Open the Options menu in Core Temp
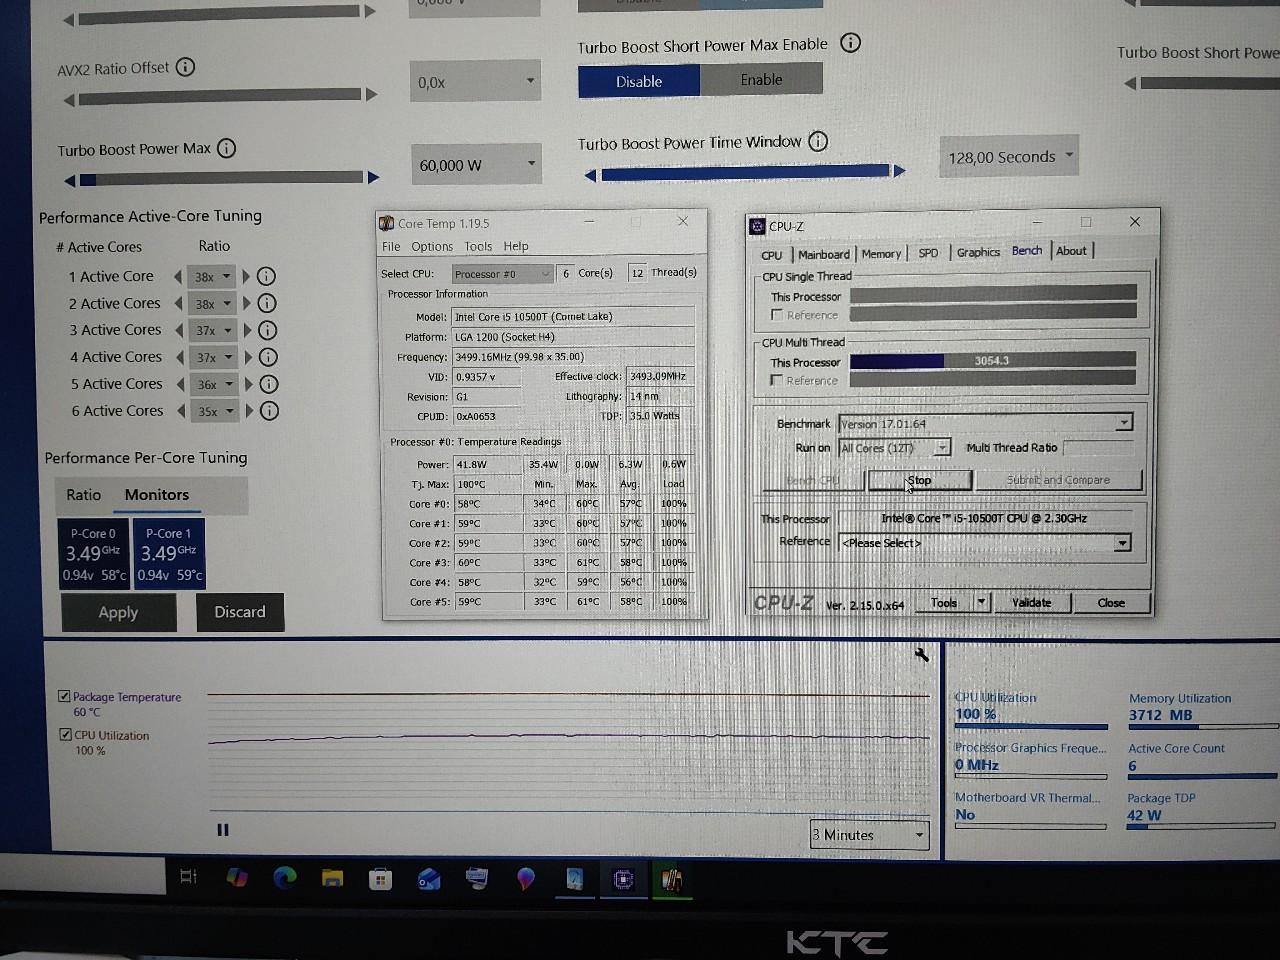This screenshot has height=960, width=1280. (x=432, y=246)
